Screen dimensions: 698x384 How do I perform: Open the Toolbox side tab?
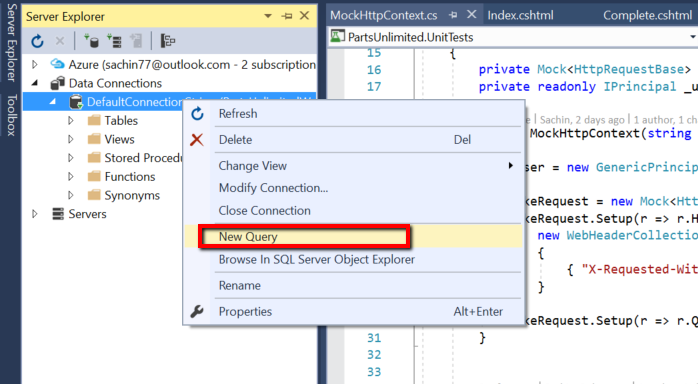(11, 114)
